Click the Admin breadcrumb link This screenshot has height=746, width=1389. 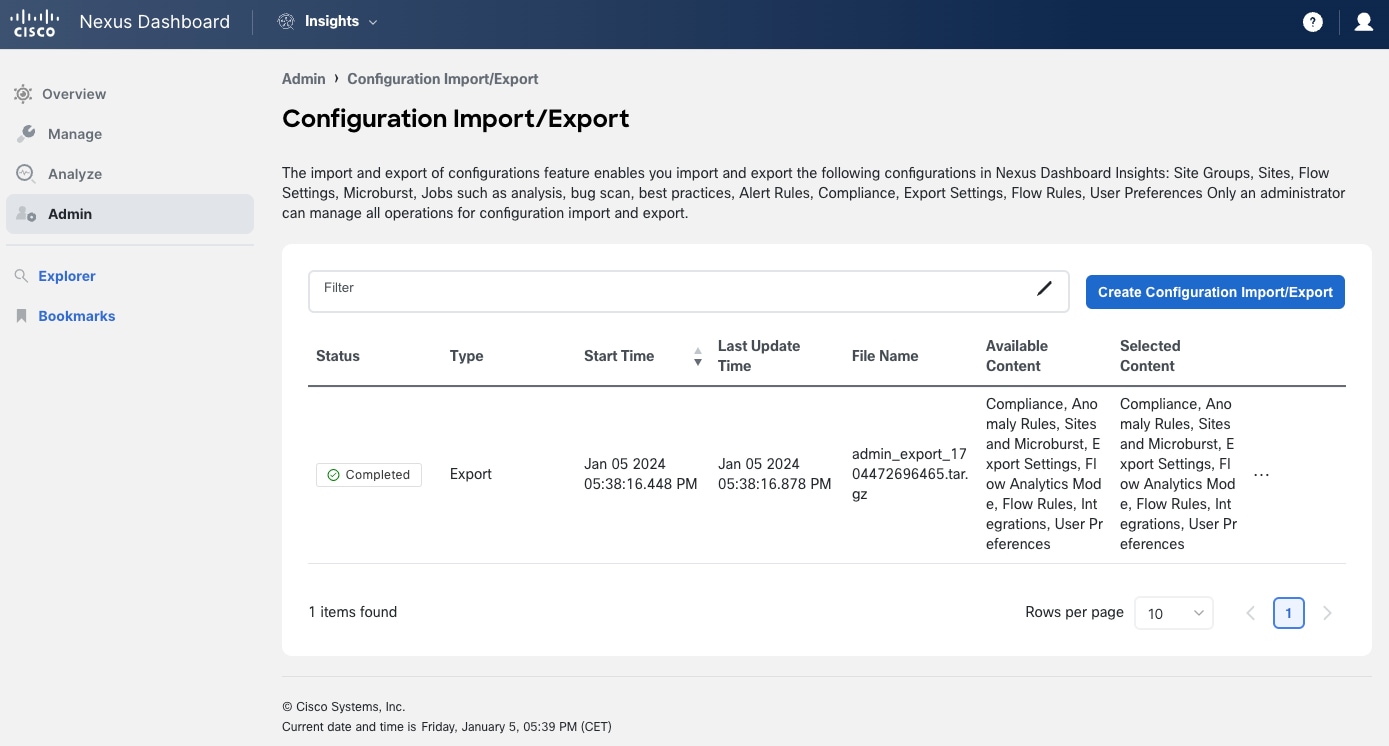coord(304,79)
